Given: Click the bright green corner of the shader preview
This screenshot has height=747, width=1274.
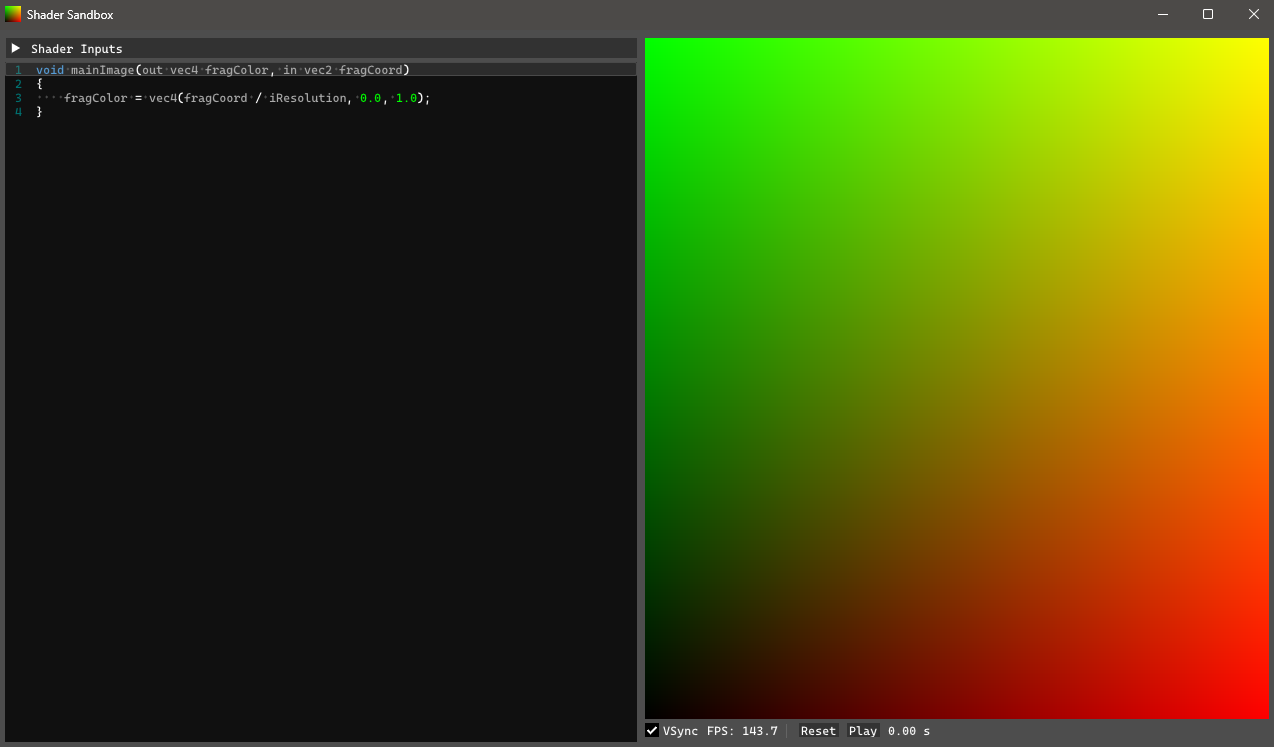Looking at the screenshot, I should (x=654, y=47).
